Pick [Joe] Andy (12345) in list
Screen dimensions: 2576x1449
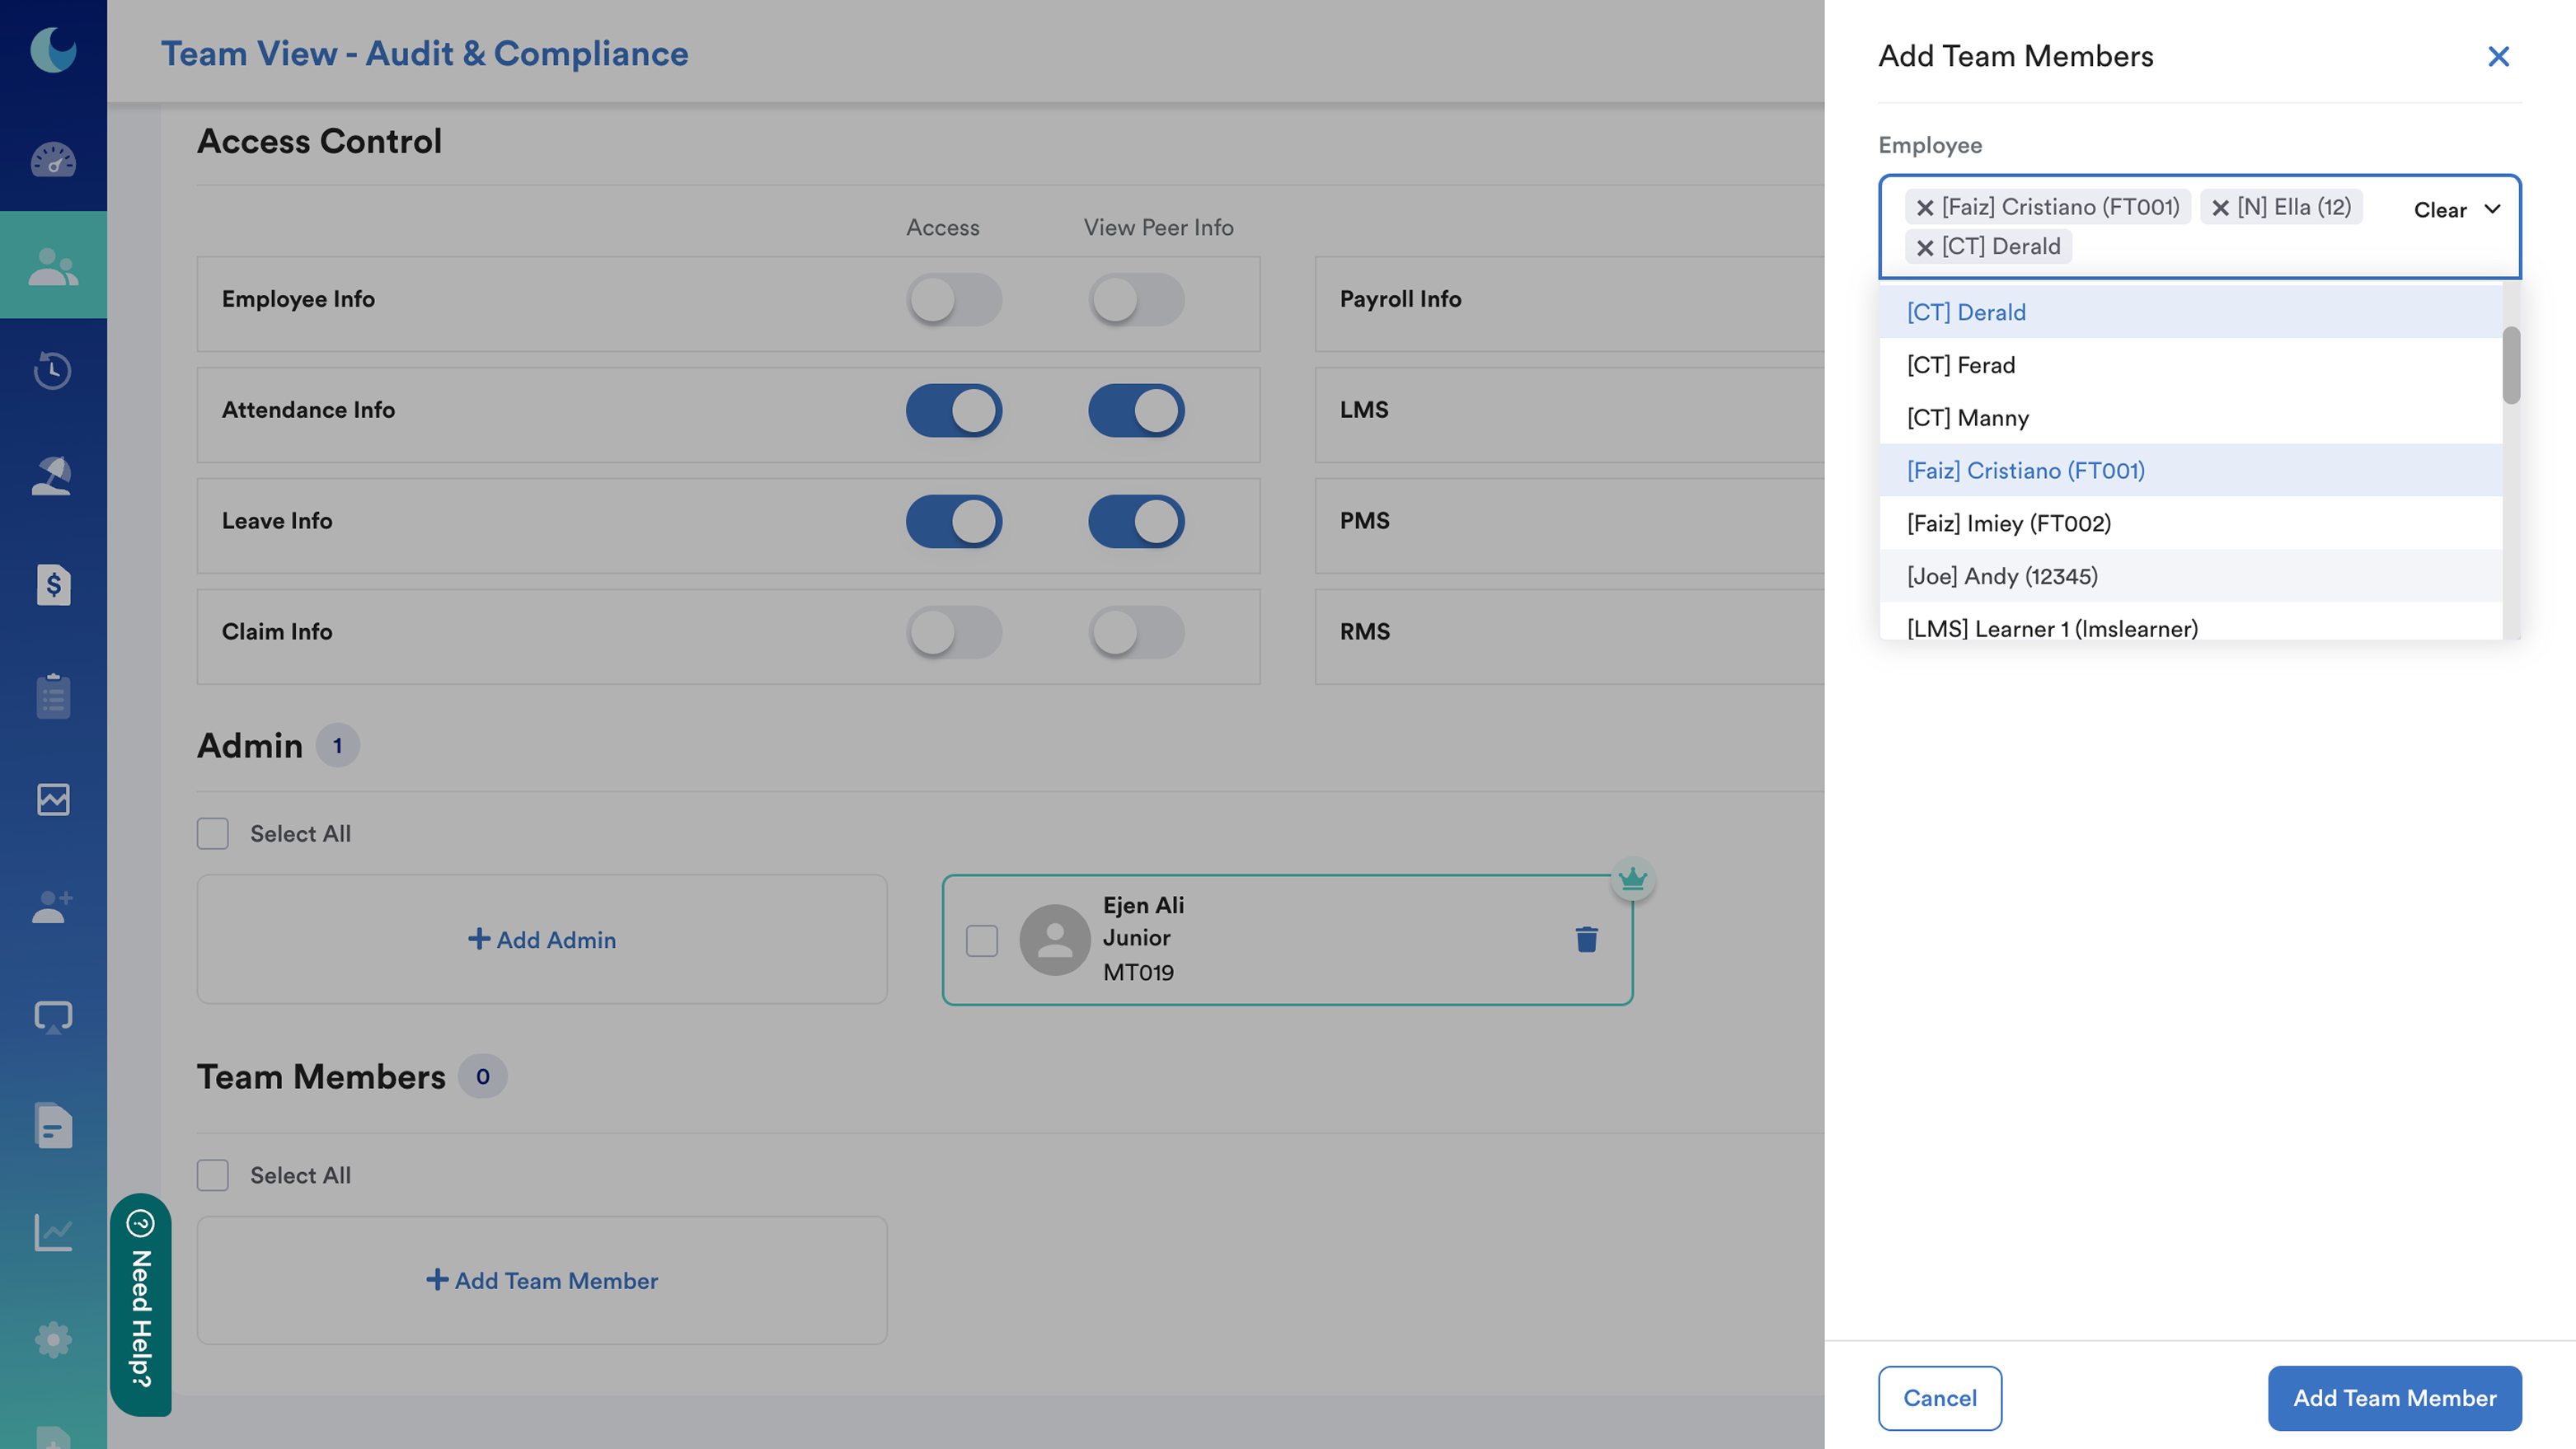(x=2002, y=576)
